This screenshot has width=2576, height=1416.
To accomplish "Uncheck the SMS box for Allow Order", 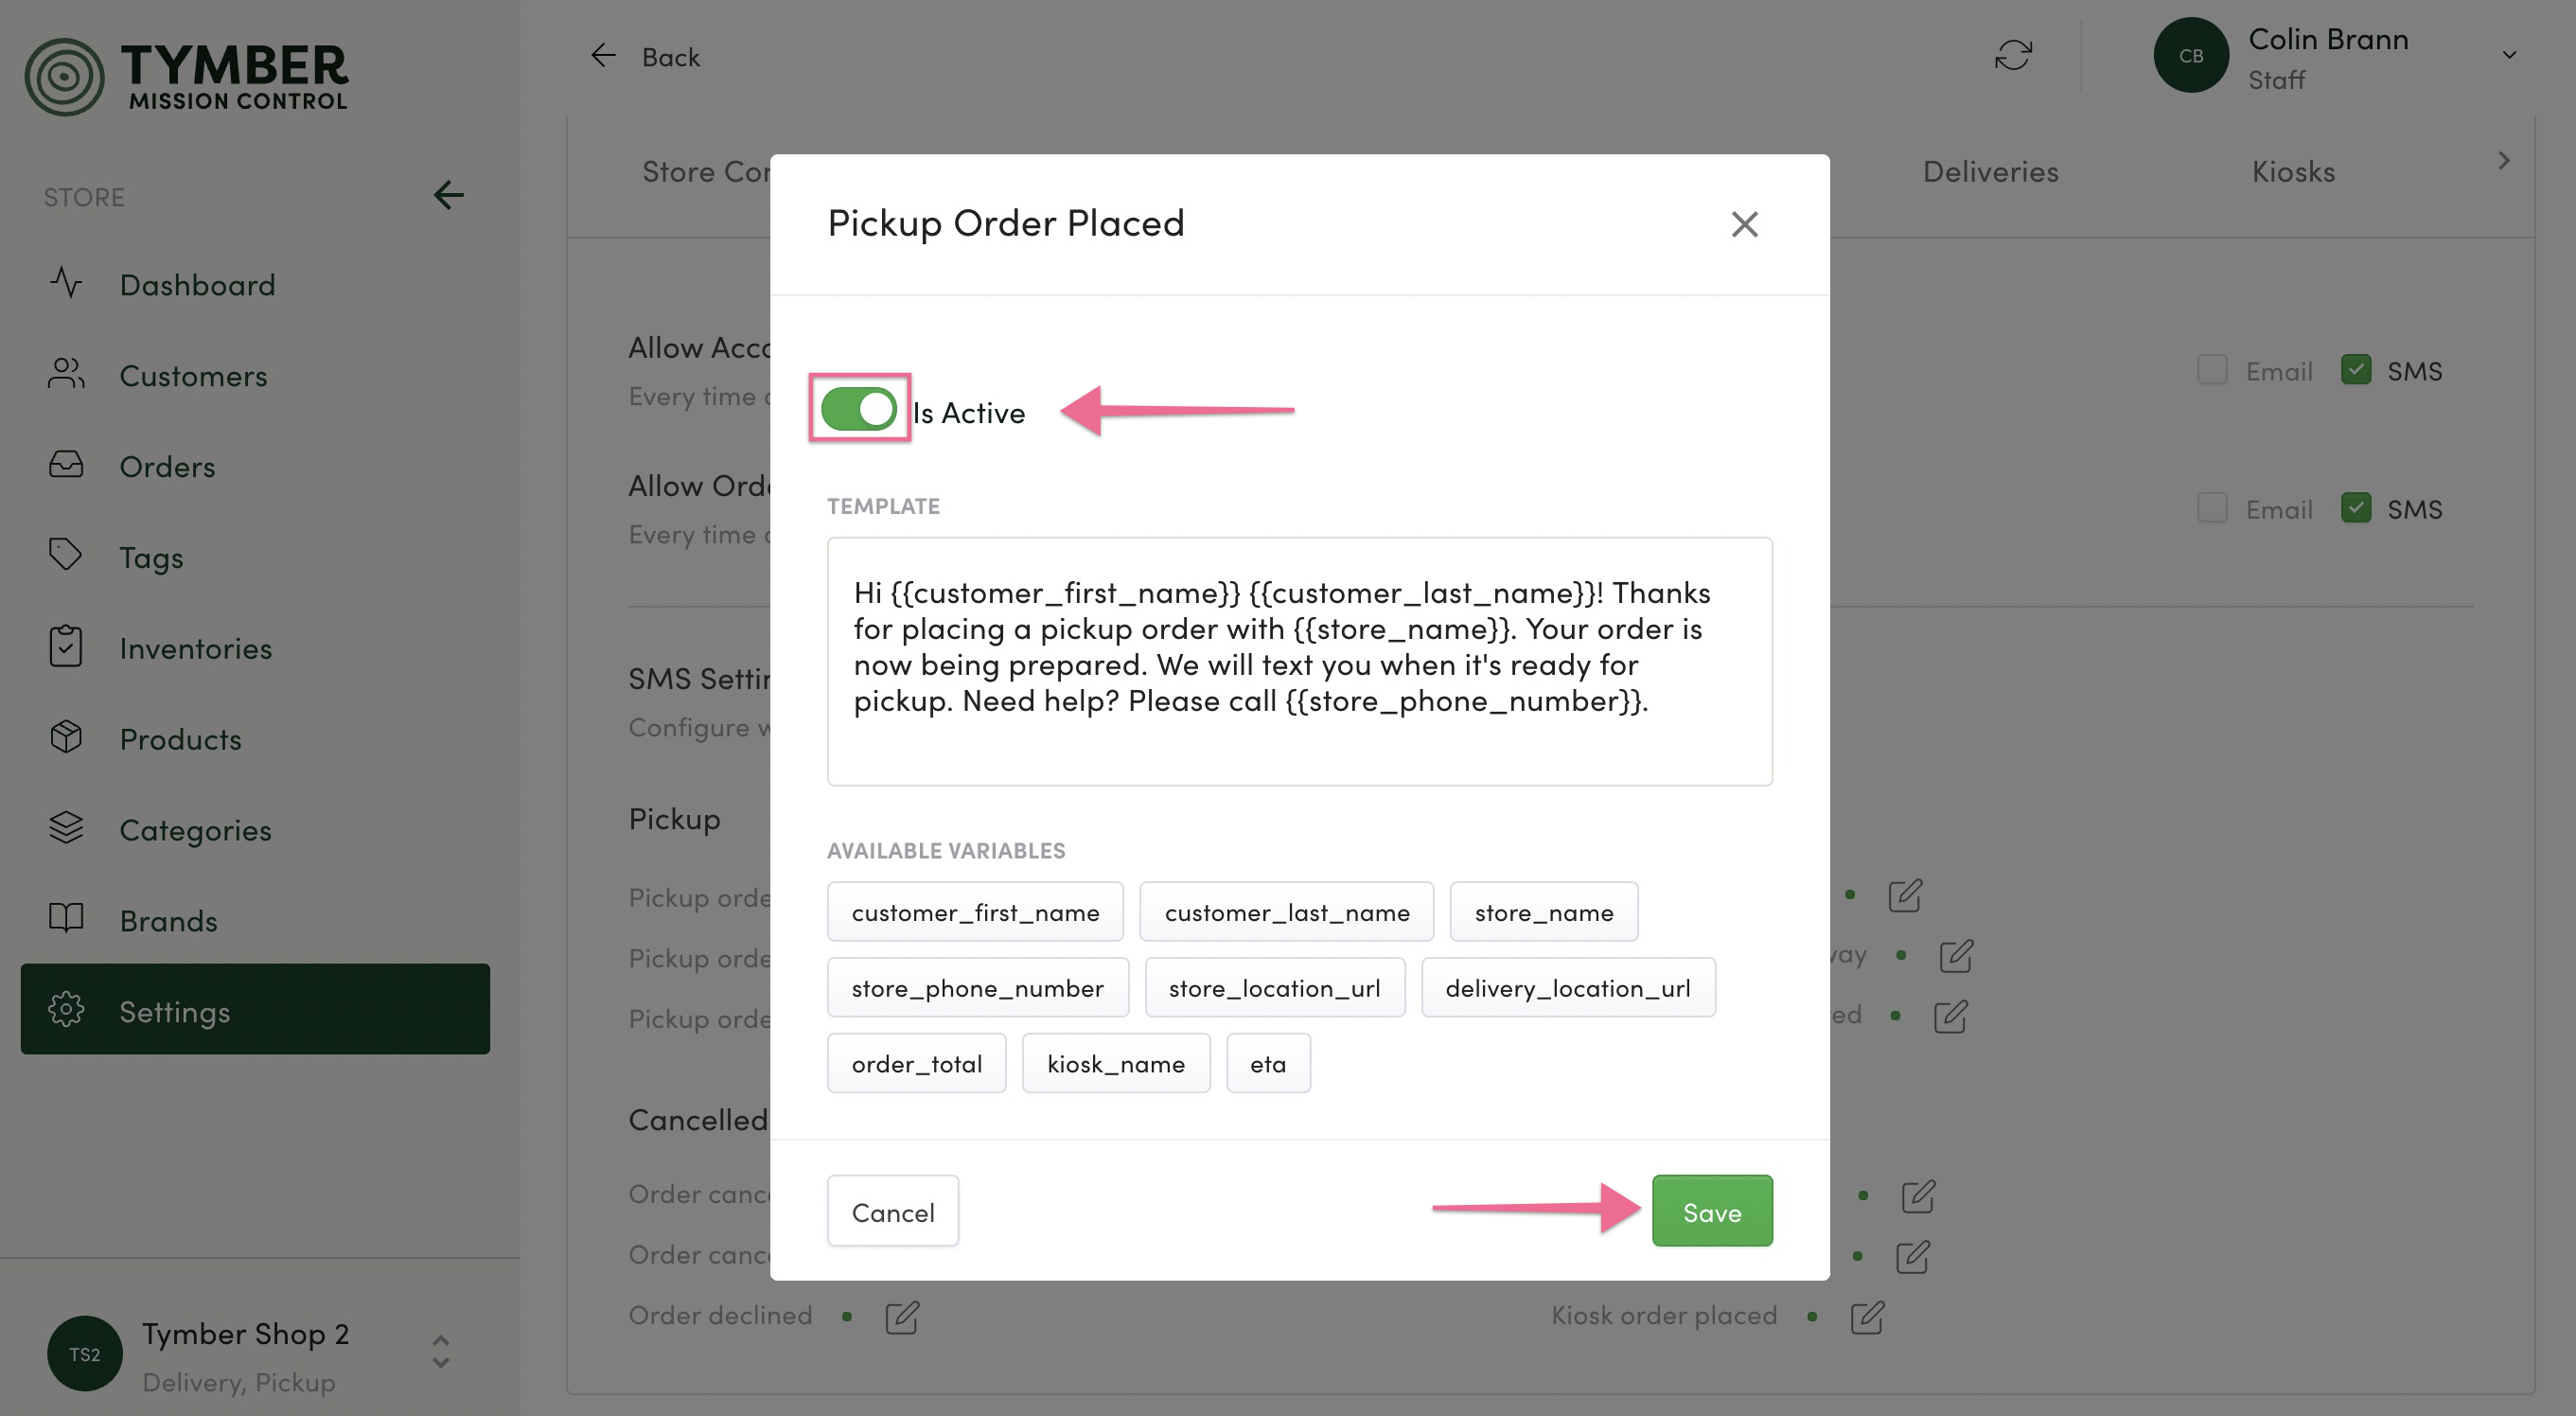I will point(2355,508).
